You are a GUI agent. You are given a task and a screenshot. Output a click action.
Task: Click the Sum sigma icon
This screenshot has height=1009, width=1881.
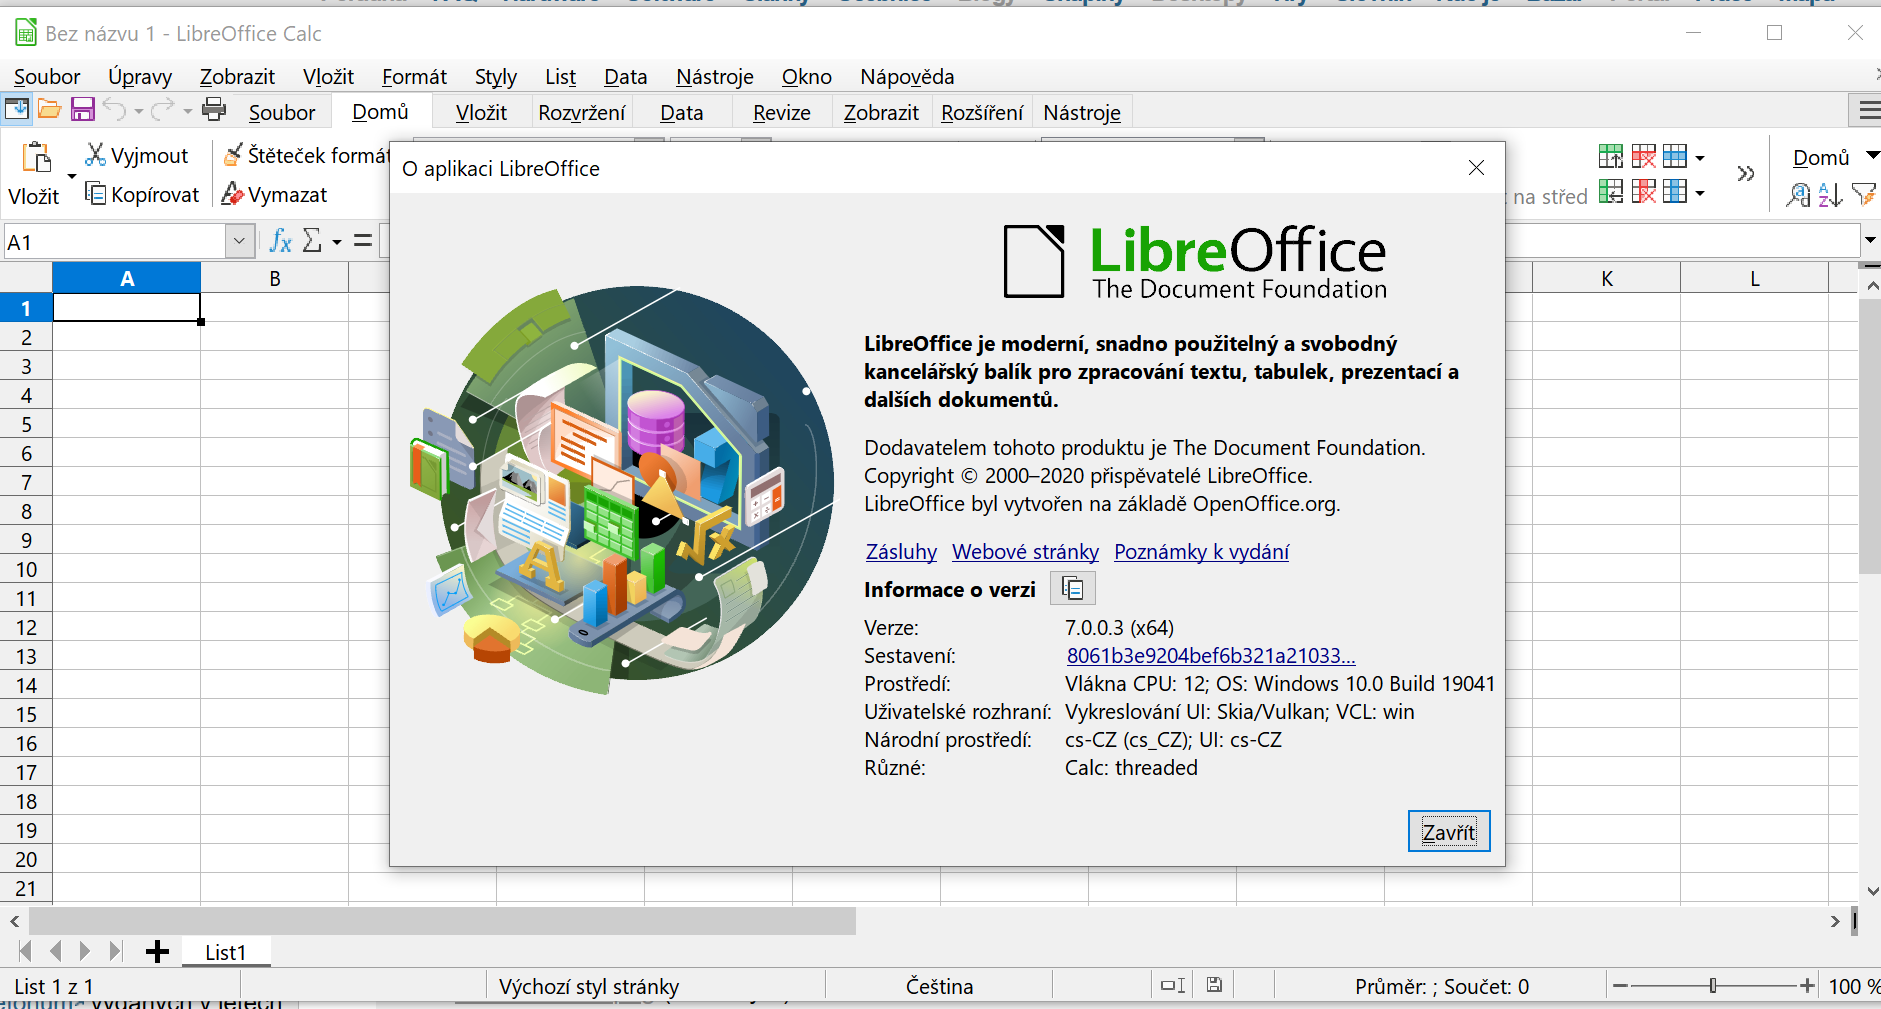tap(312, 241)
